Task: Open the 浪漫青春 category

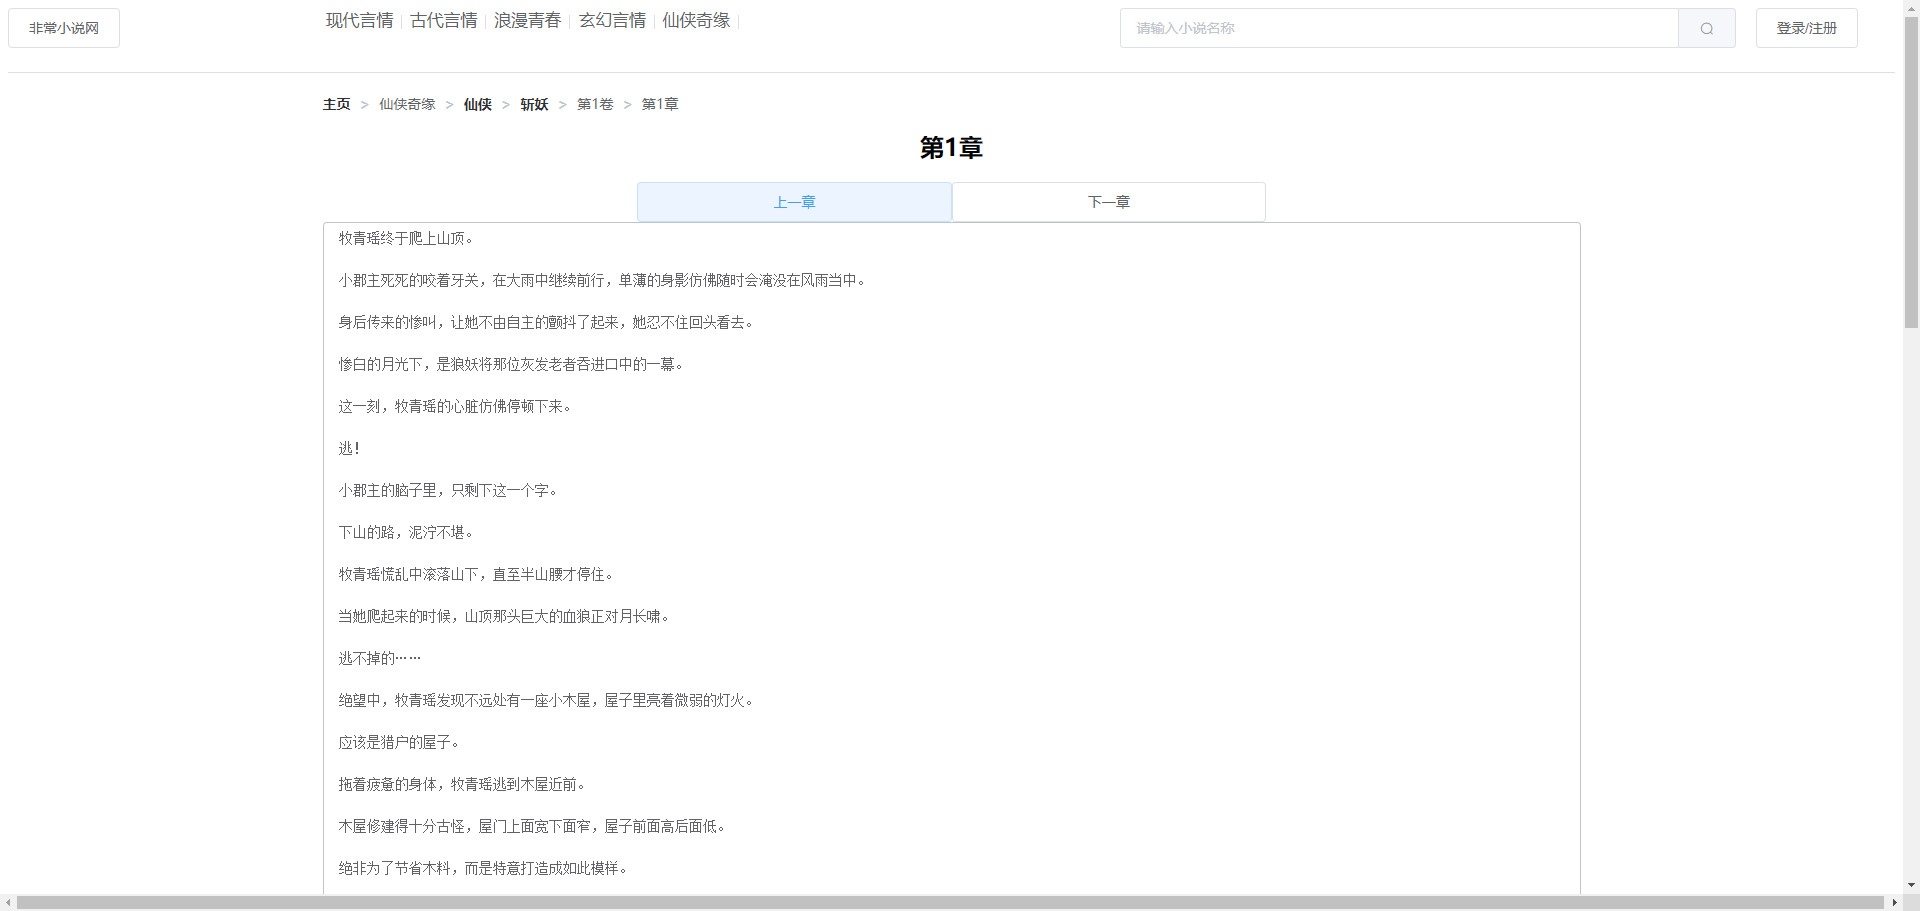Action: coord(528,20)
